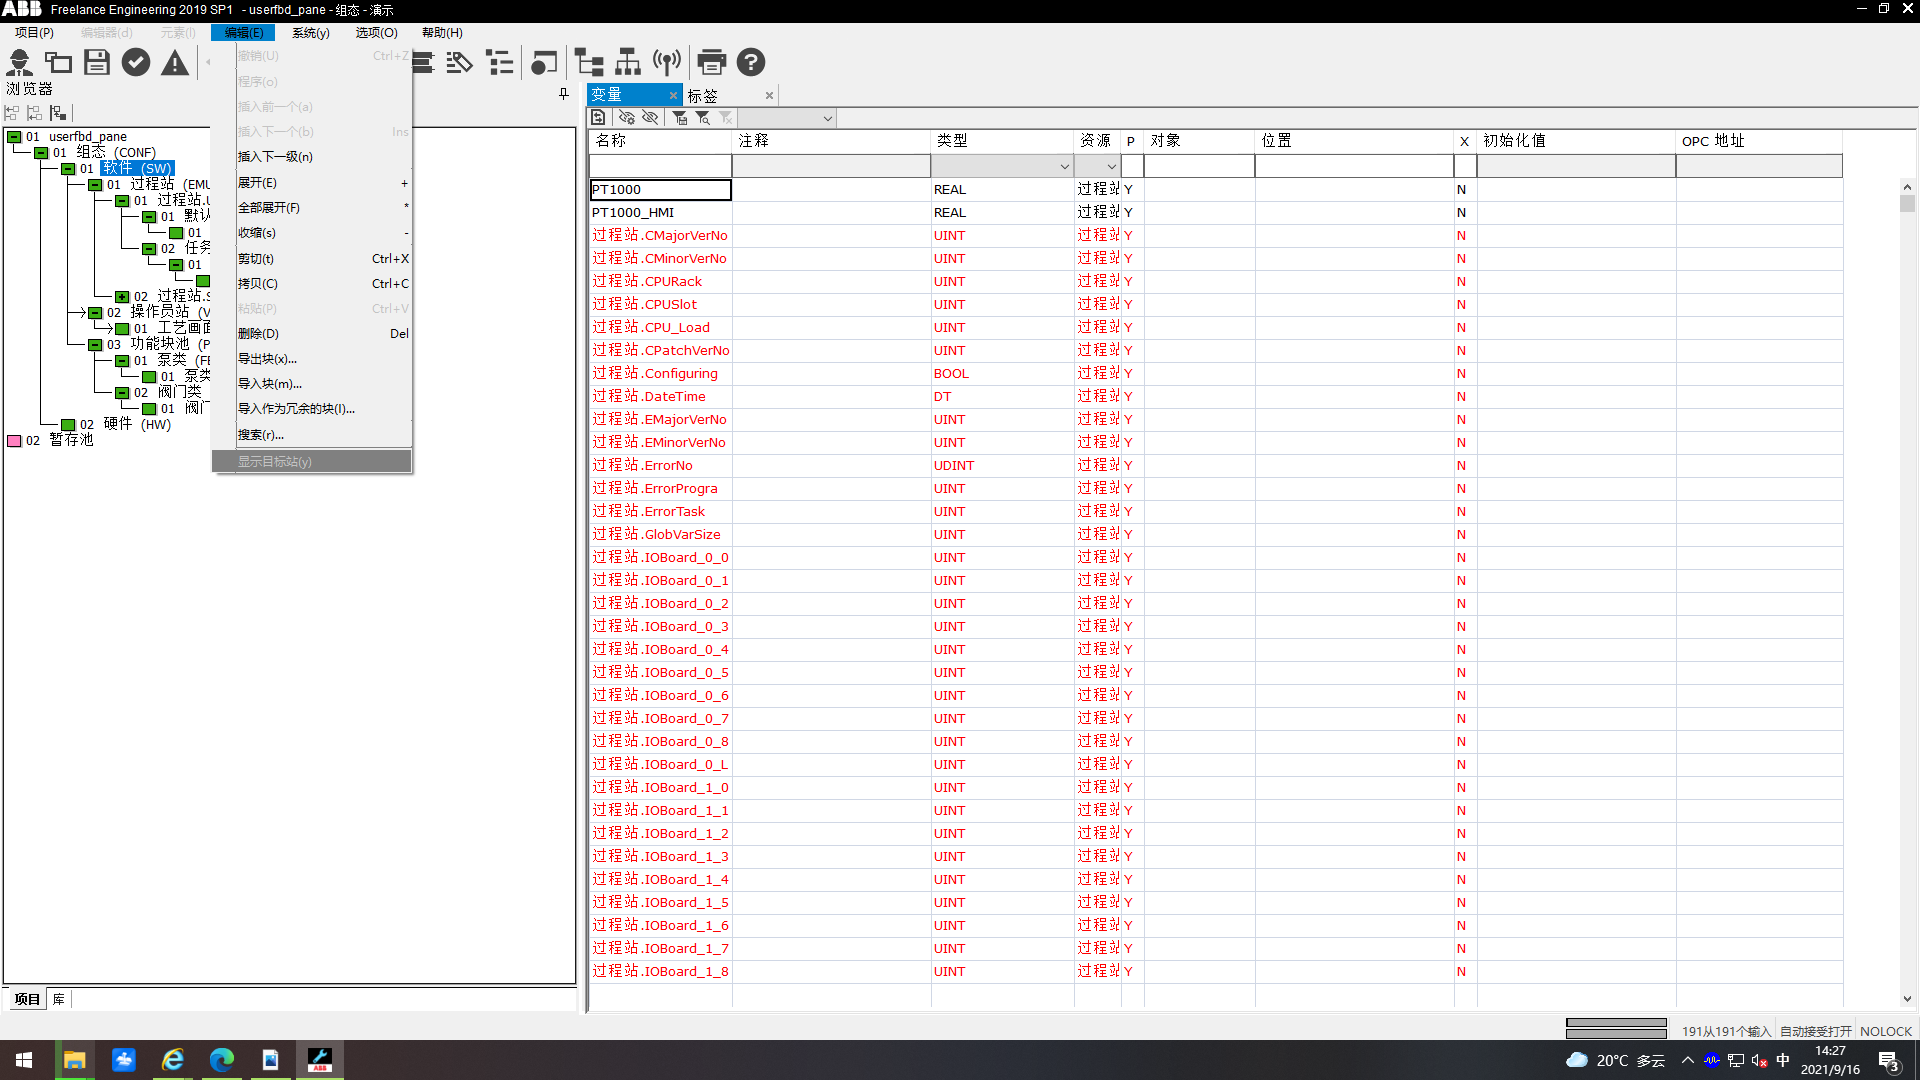Toggle the hide columns eye icon

coord(650,118)
